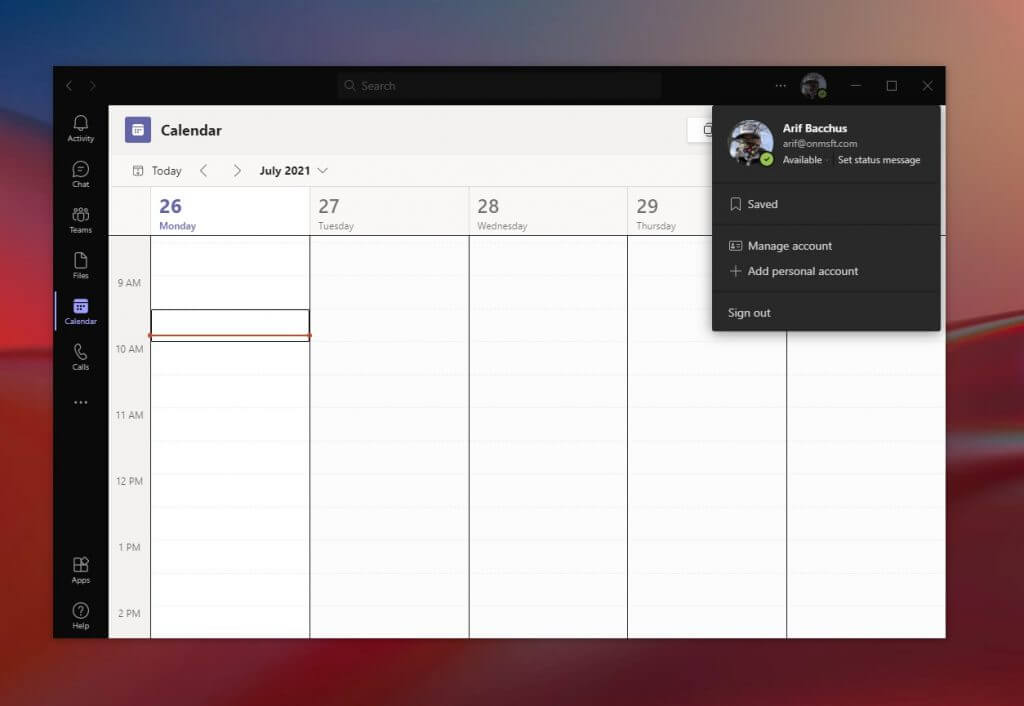This screenshot has width=1024, height=706.
Task: Show more apps ellipsis in sidebar
Action: point(80,402)
